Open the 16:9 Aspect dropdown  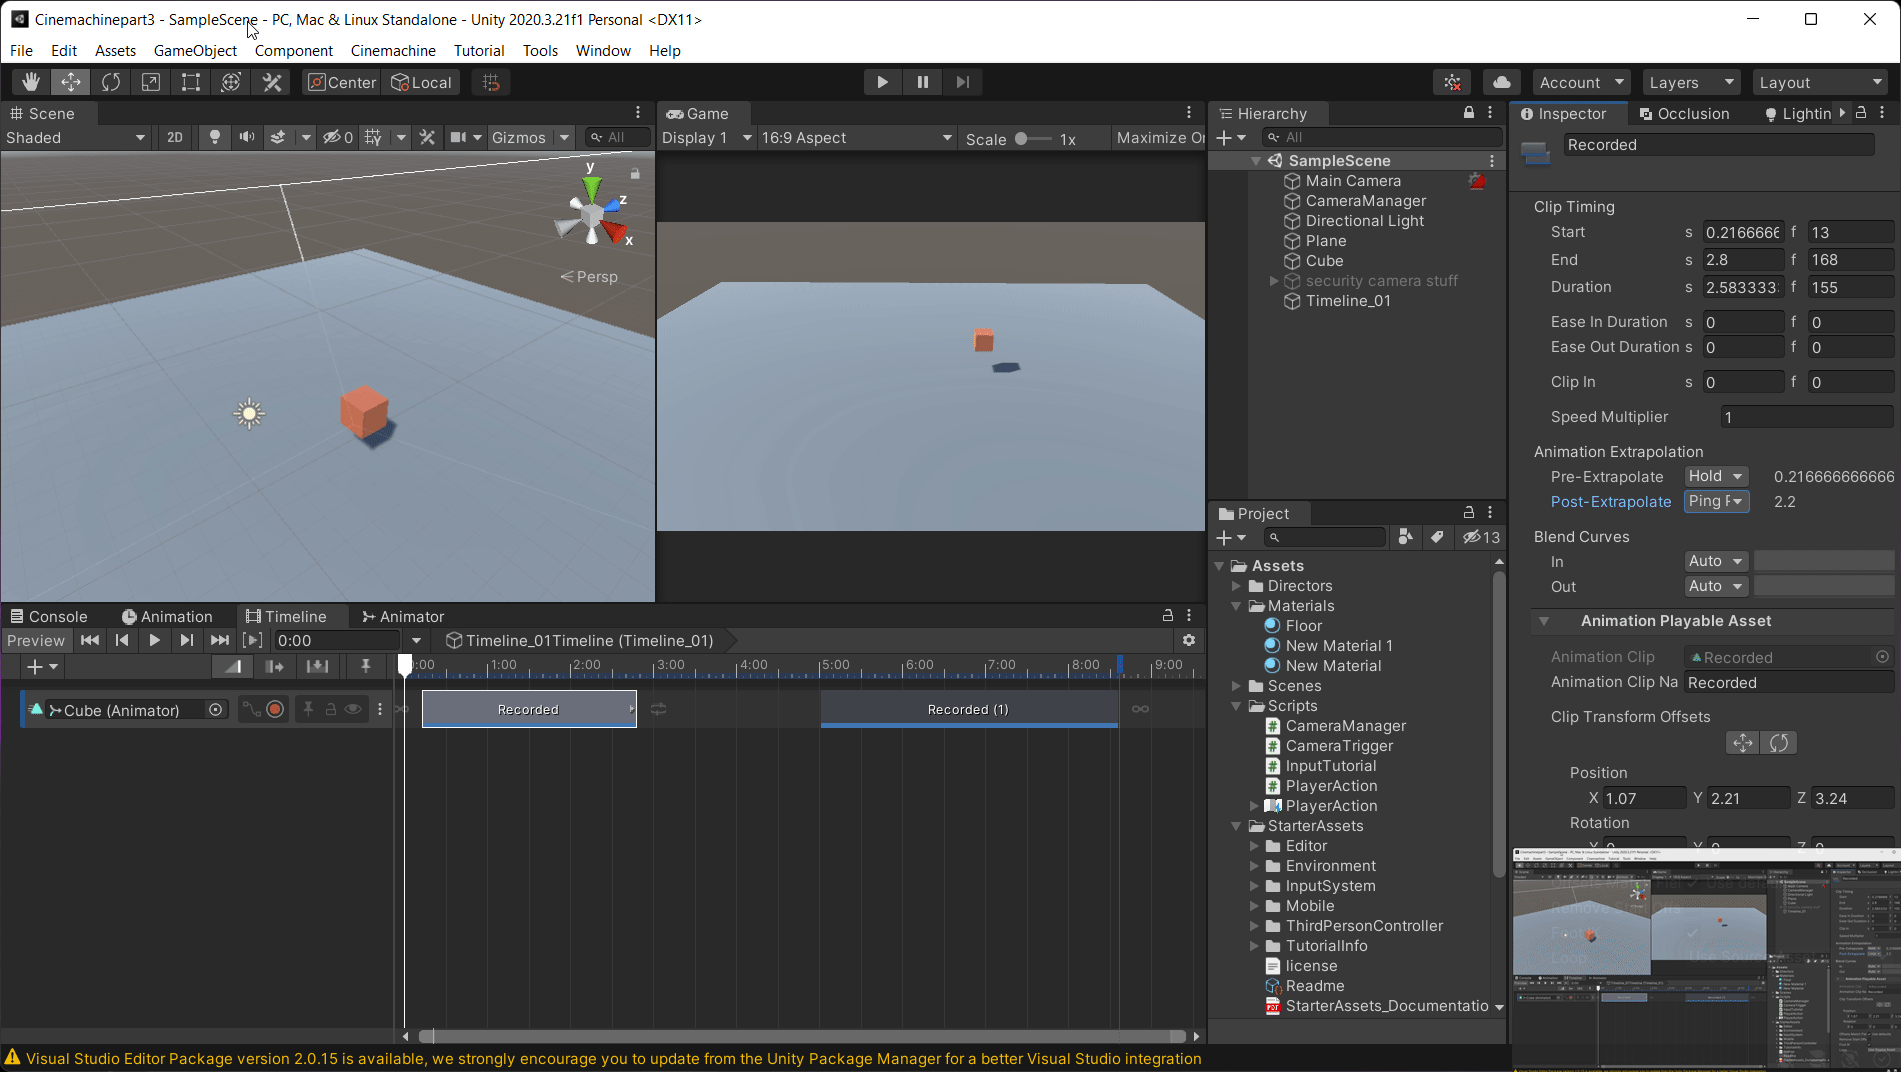856,138
